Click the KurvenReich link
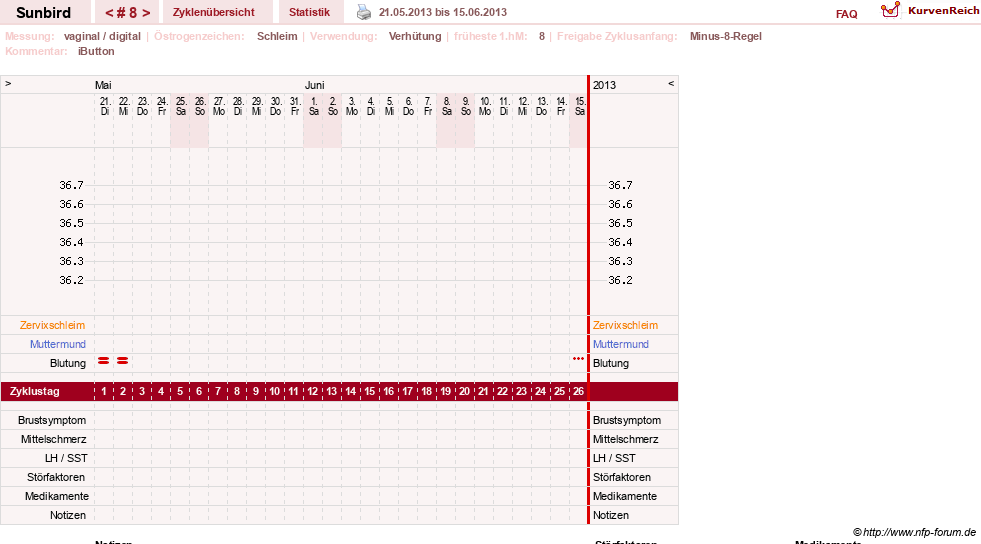Image resolution: width=981 pixels, height=544 pixels. 943,11
